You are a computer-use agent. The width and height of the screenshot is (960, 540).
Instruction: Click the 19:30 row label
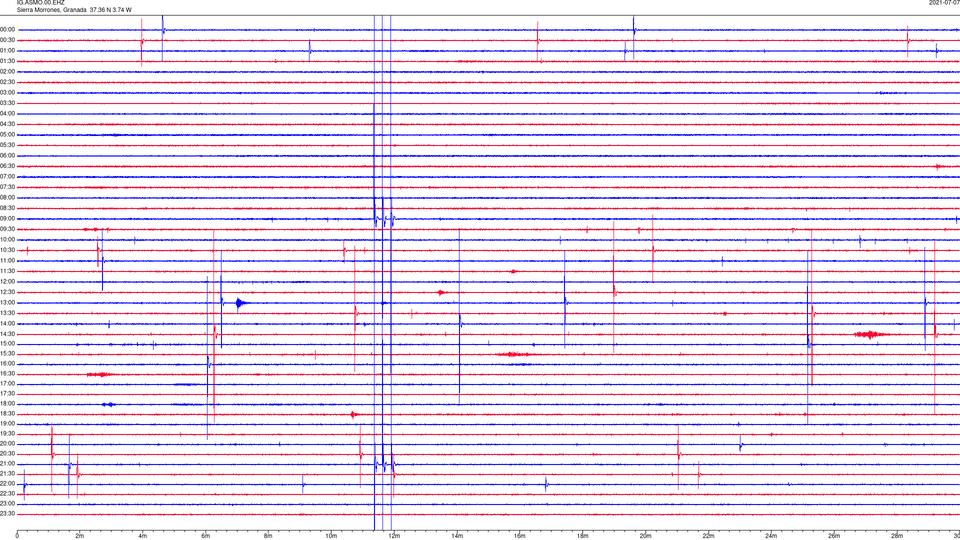tap(8, 434)
